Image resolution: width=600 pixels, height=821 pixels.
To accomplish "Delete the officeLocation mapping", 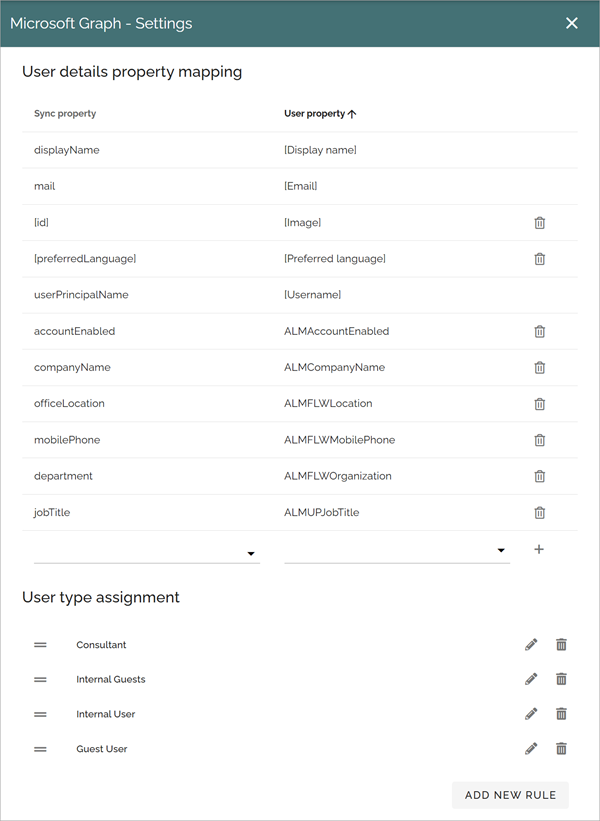I will coord(539,404).
